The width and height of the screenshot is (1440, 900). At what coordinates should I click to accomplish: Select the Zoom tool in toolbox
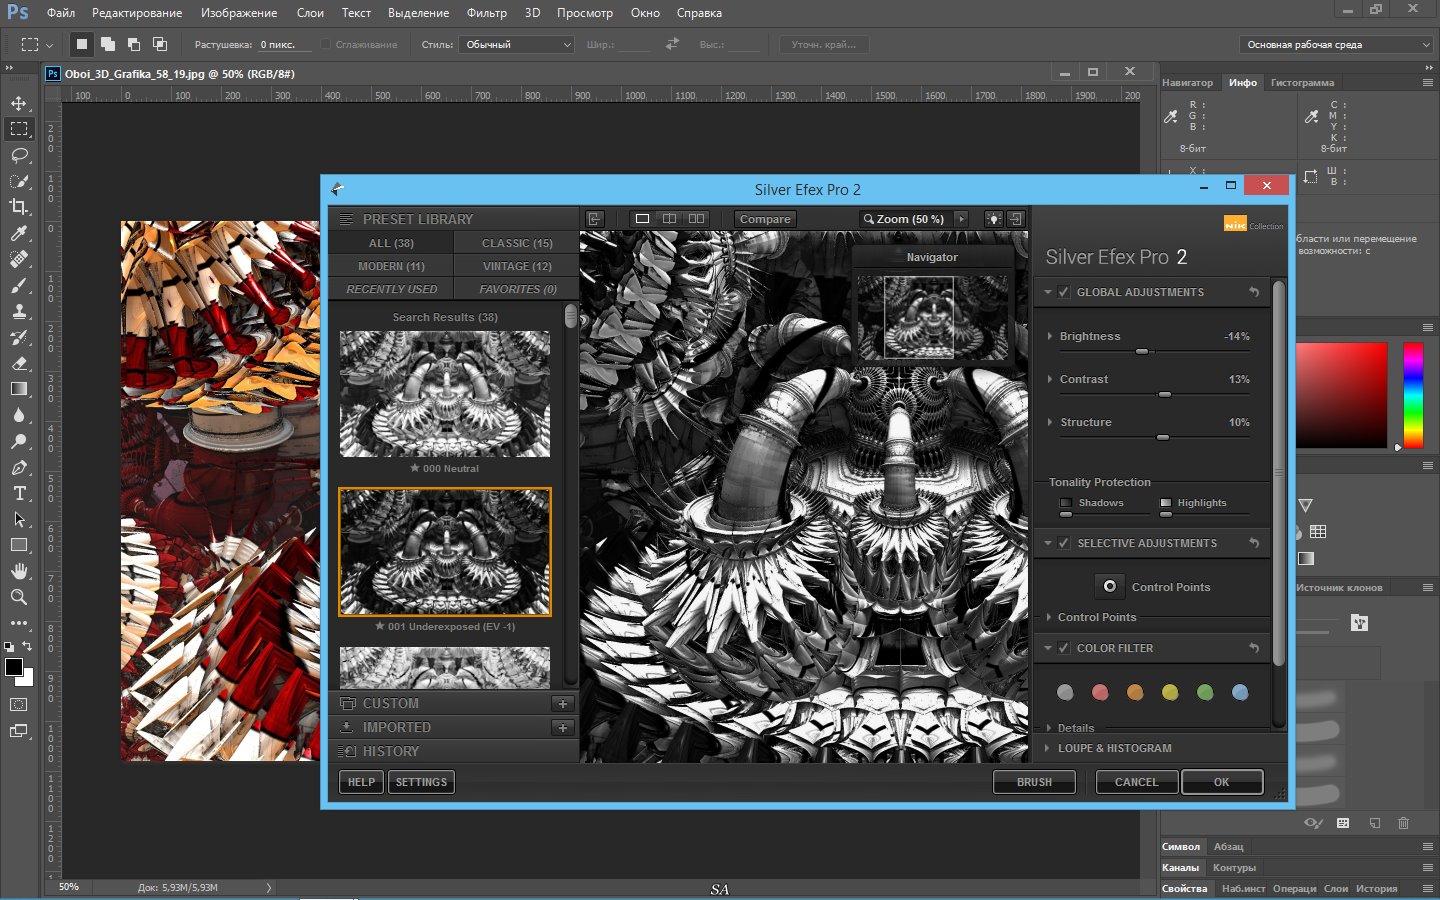(x=19, y=597)
